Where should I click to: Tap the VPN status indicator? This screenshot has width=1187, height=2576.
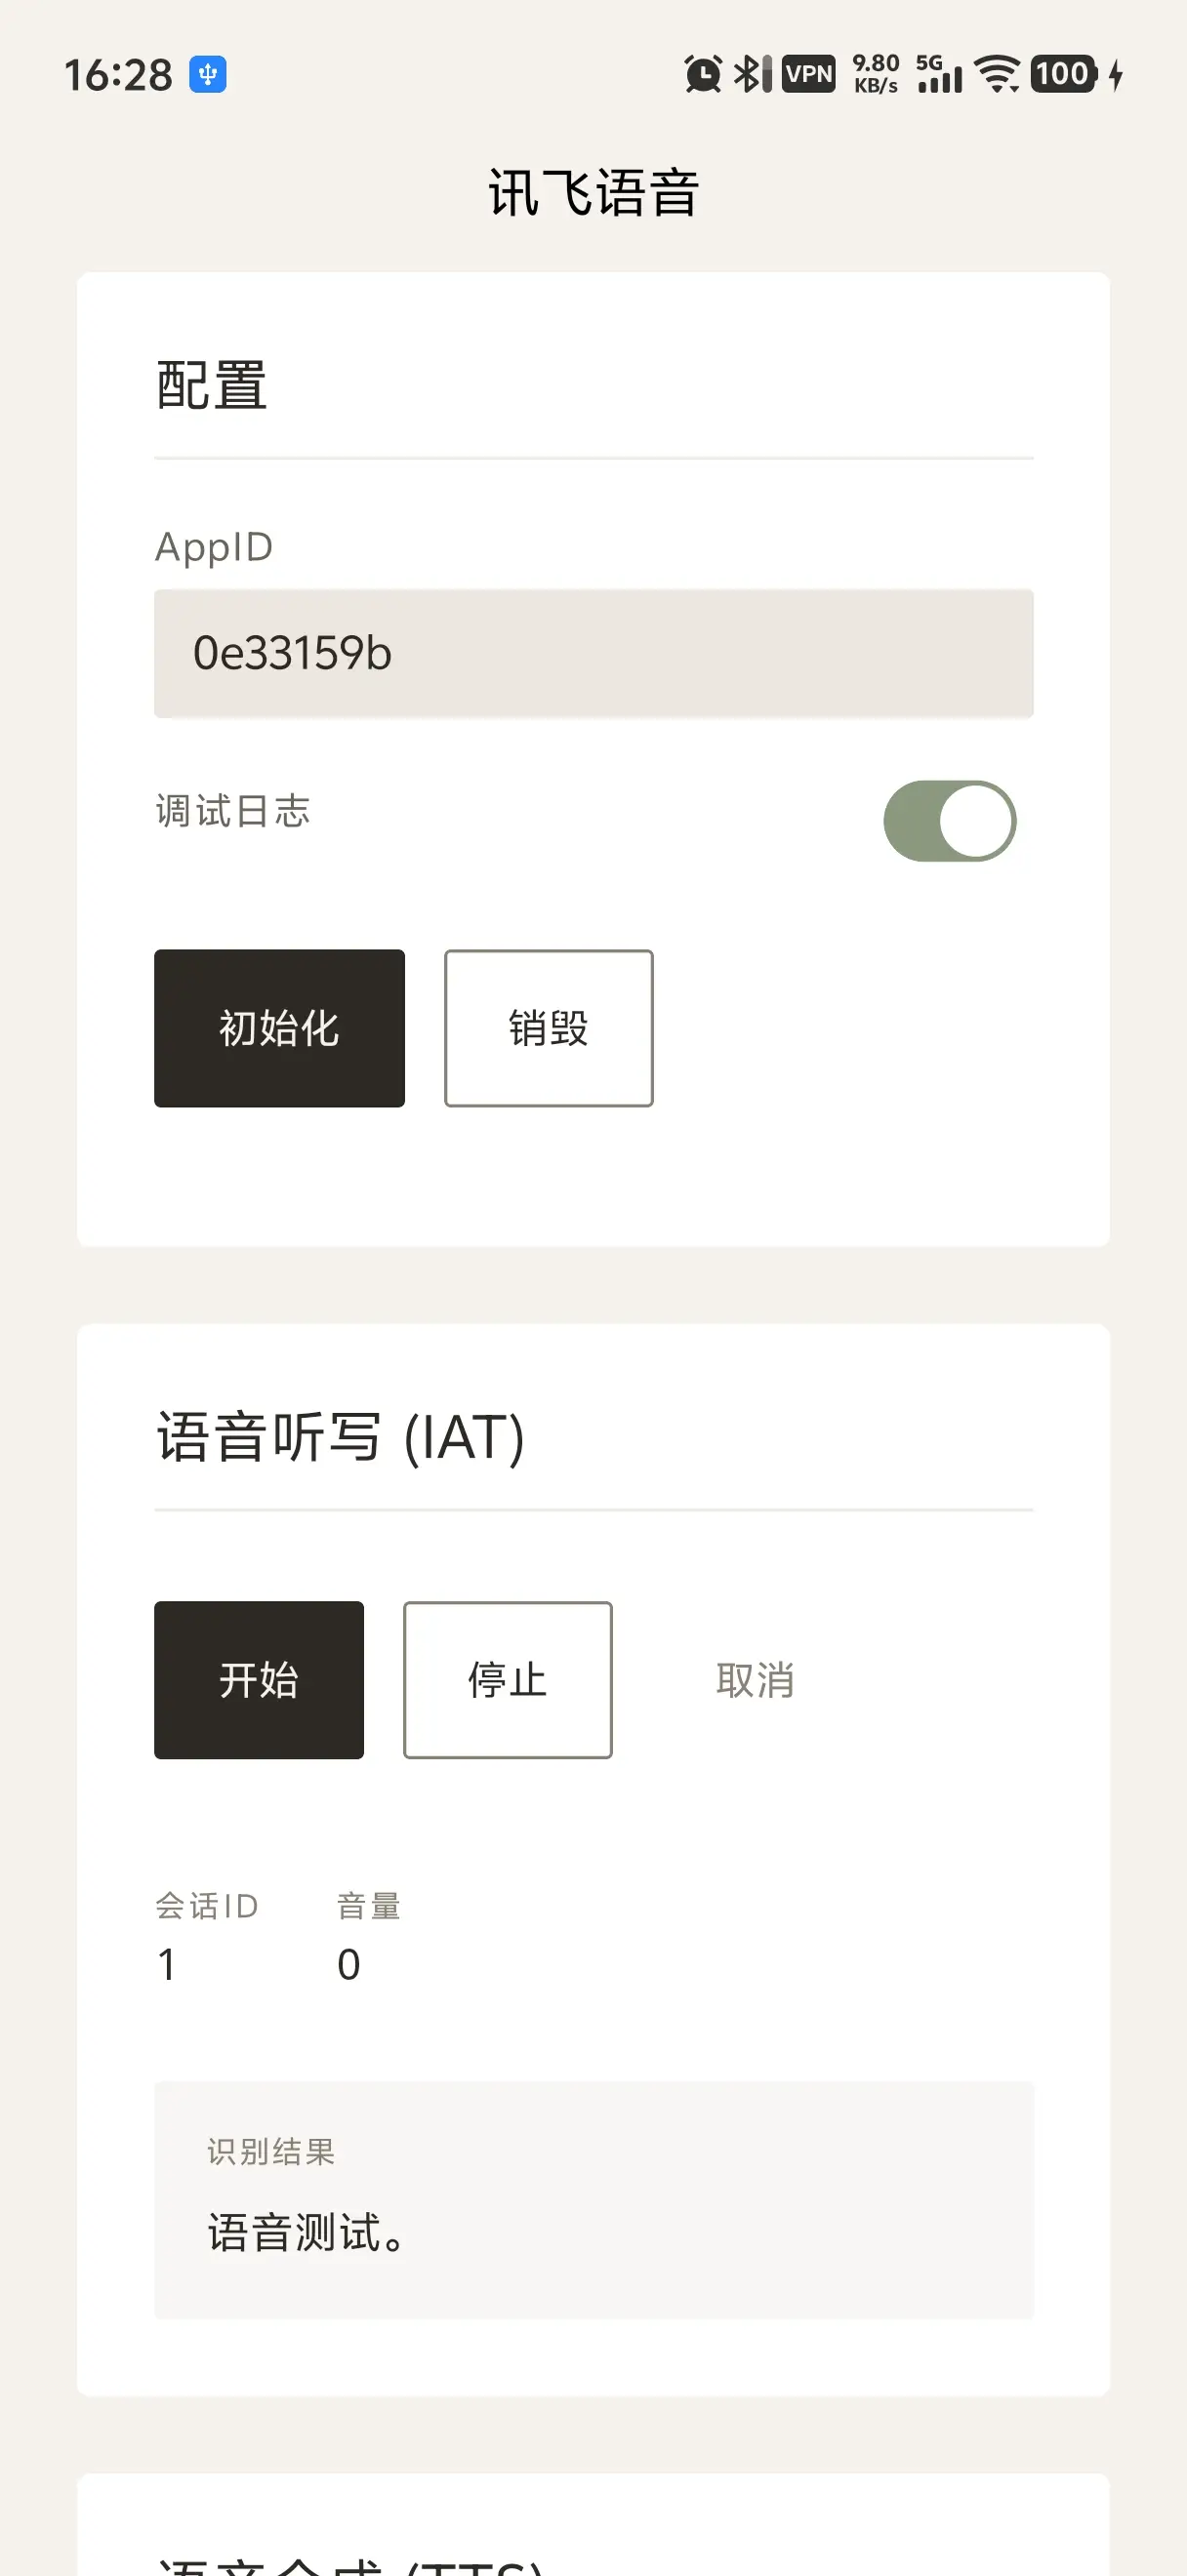[808, 74]
